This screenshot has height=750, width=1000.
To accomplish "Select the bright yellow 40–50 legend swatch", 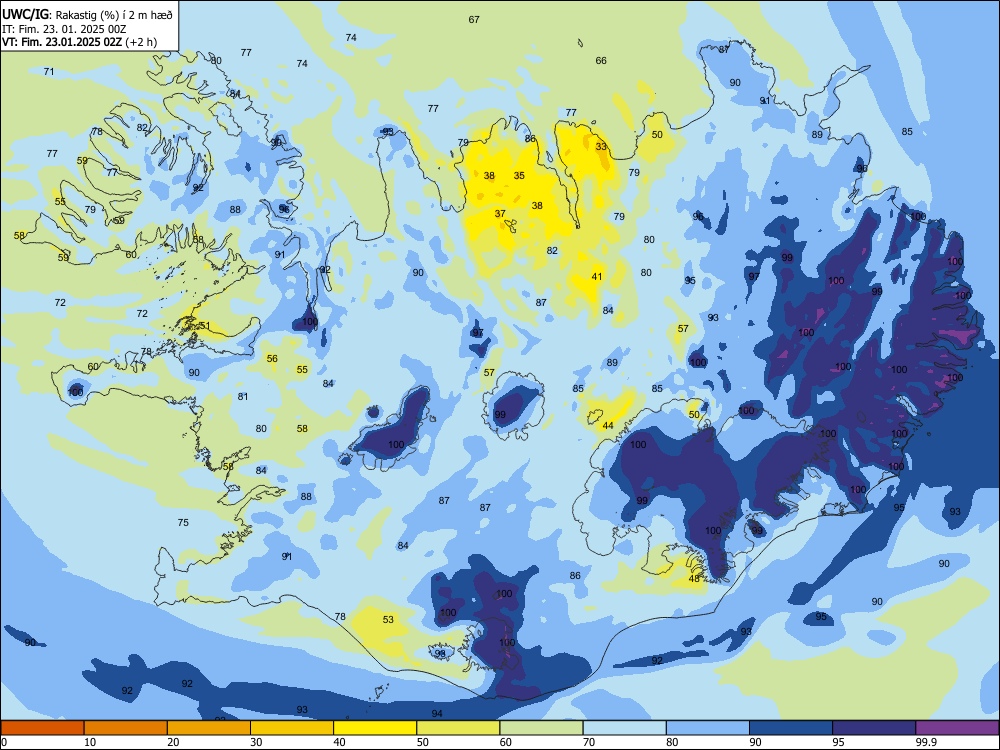I will click(375, 728).
